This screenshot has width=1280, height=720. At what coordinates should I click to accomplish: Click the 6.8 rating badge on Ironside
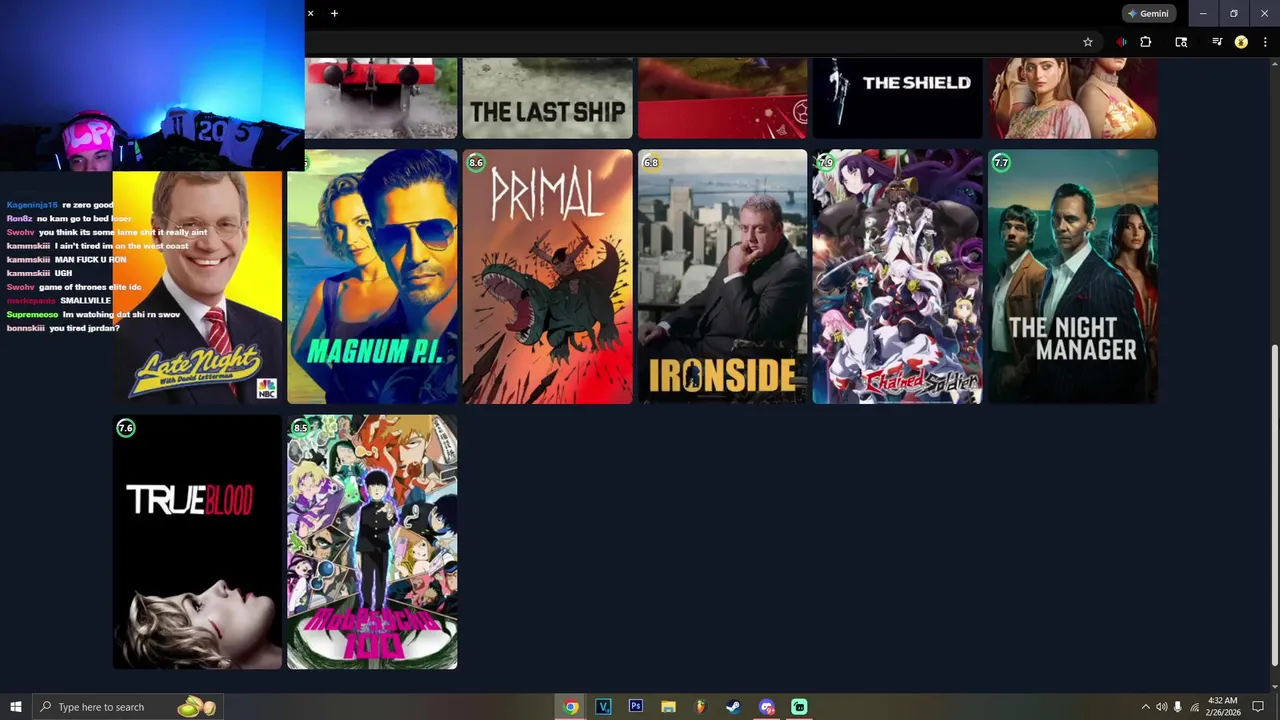tap(651, 162)
